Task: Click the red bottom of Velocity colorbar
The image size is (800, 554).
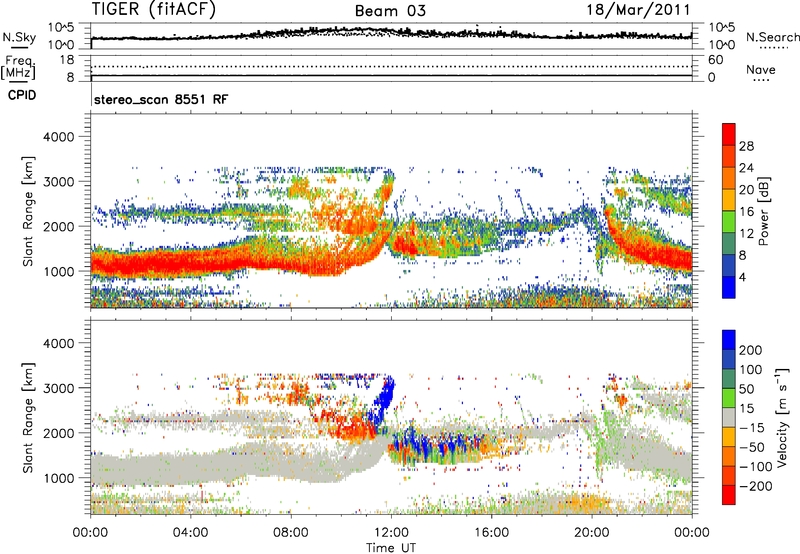Action: coord(729,495)
